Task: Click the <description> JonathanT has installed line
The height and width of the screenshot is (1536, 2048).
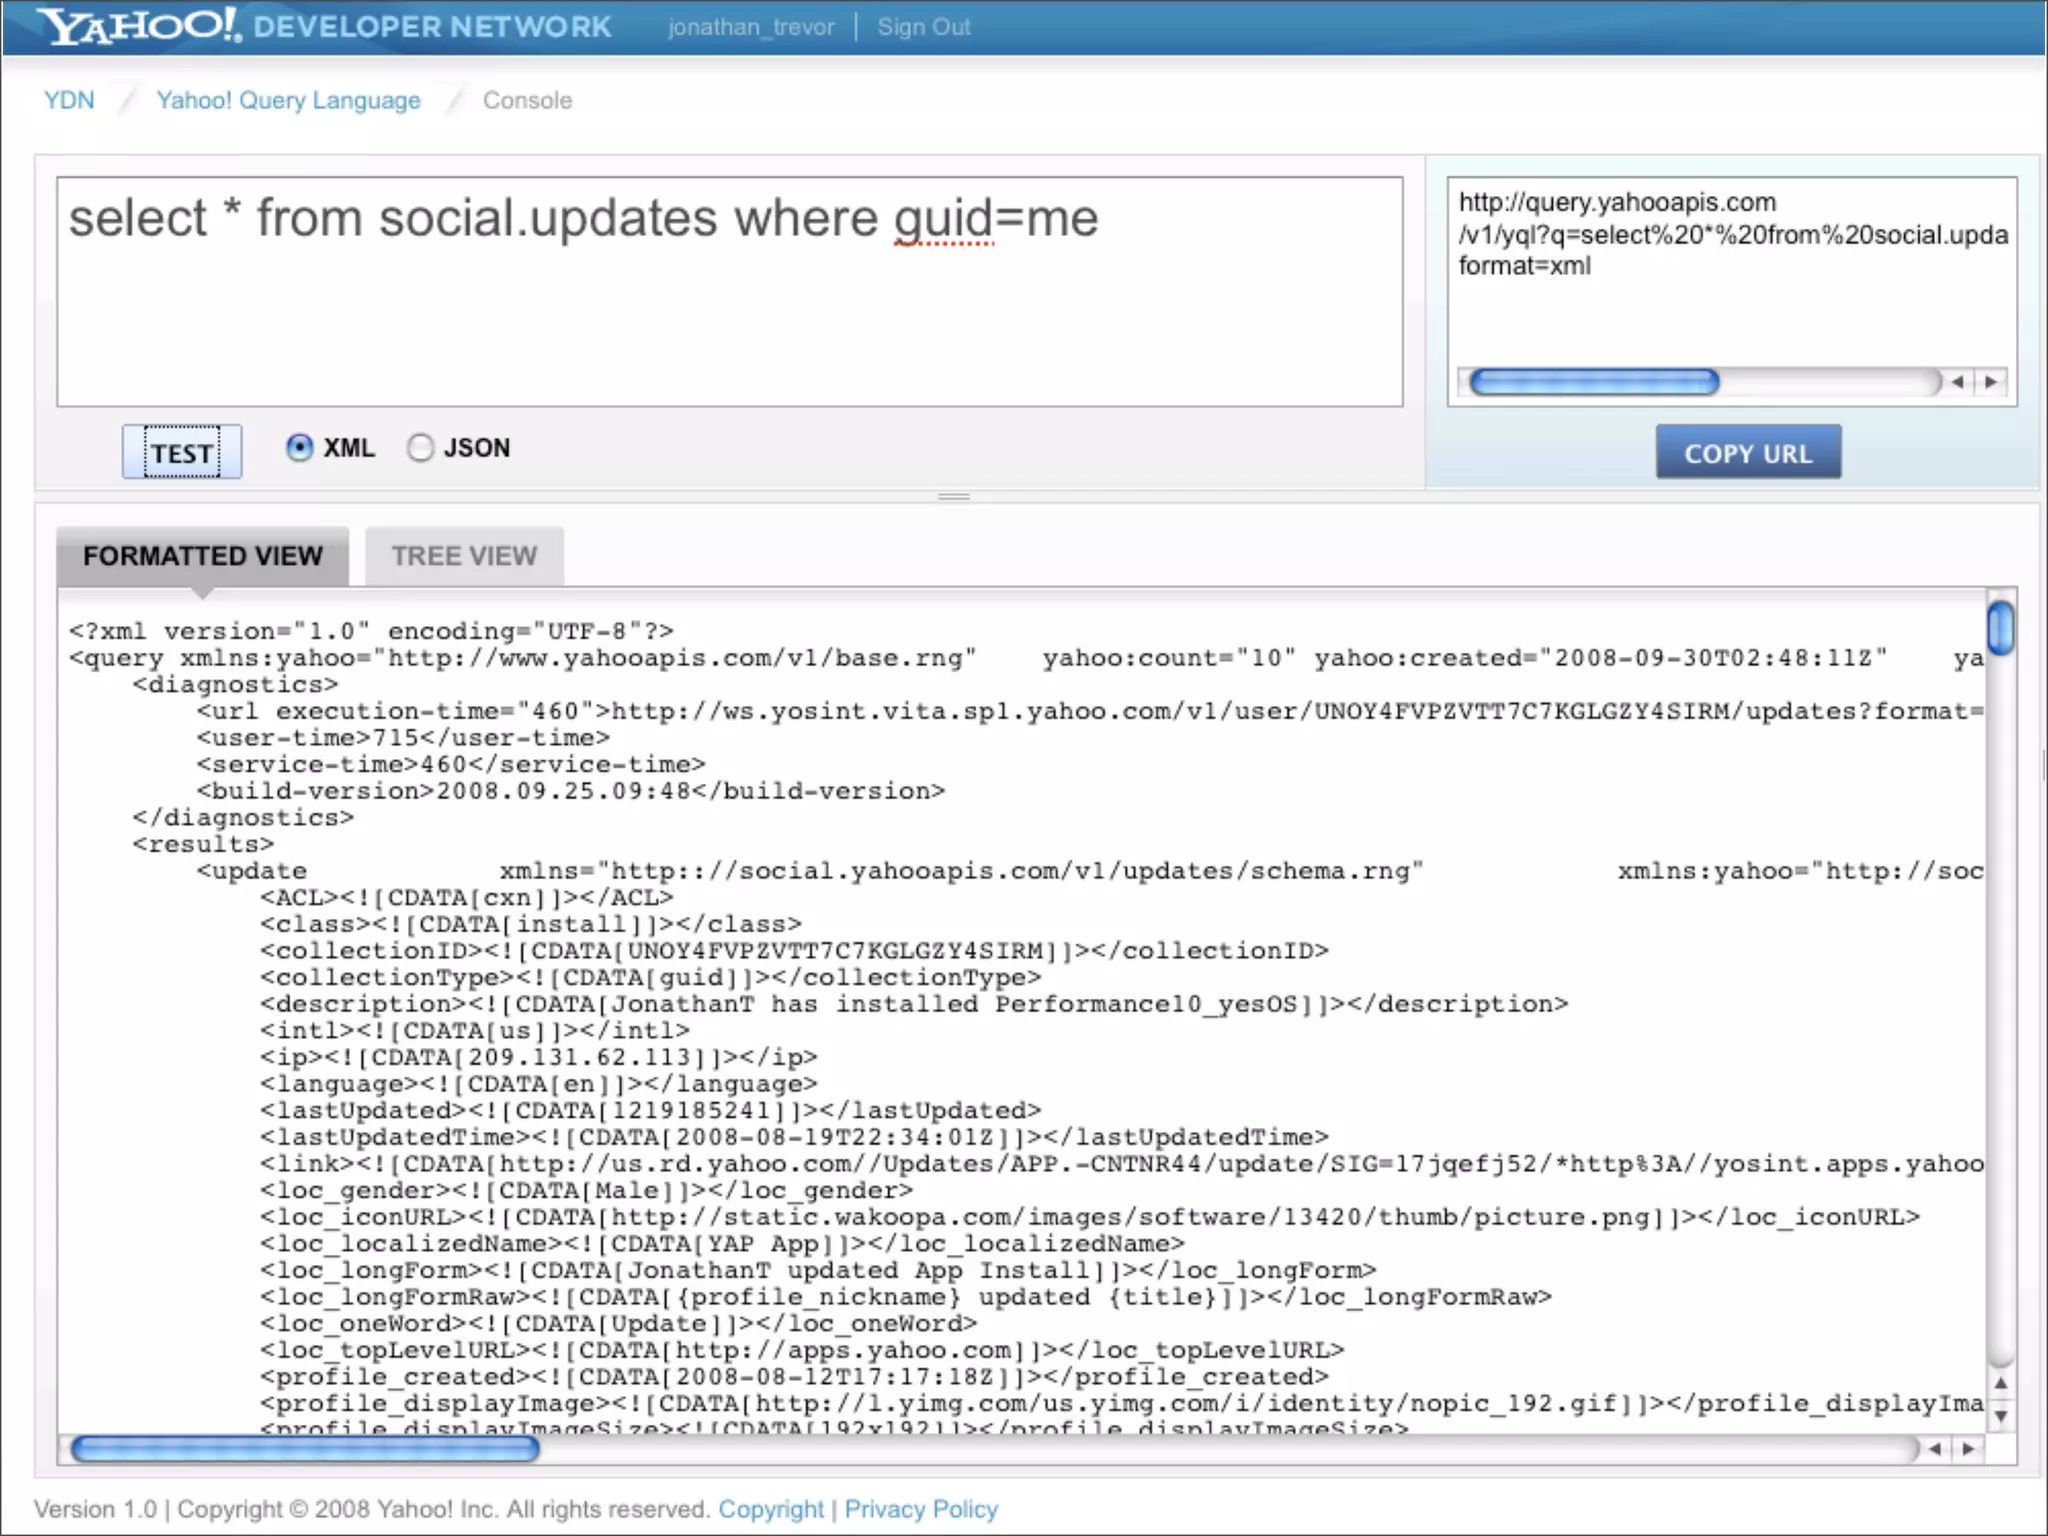Action: click(914, 1004)
